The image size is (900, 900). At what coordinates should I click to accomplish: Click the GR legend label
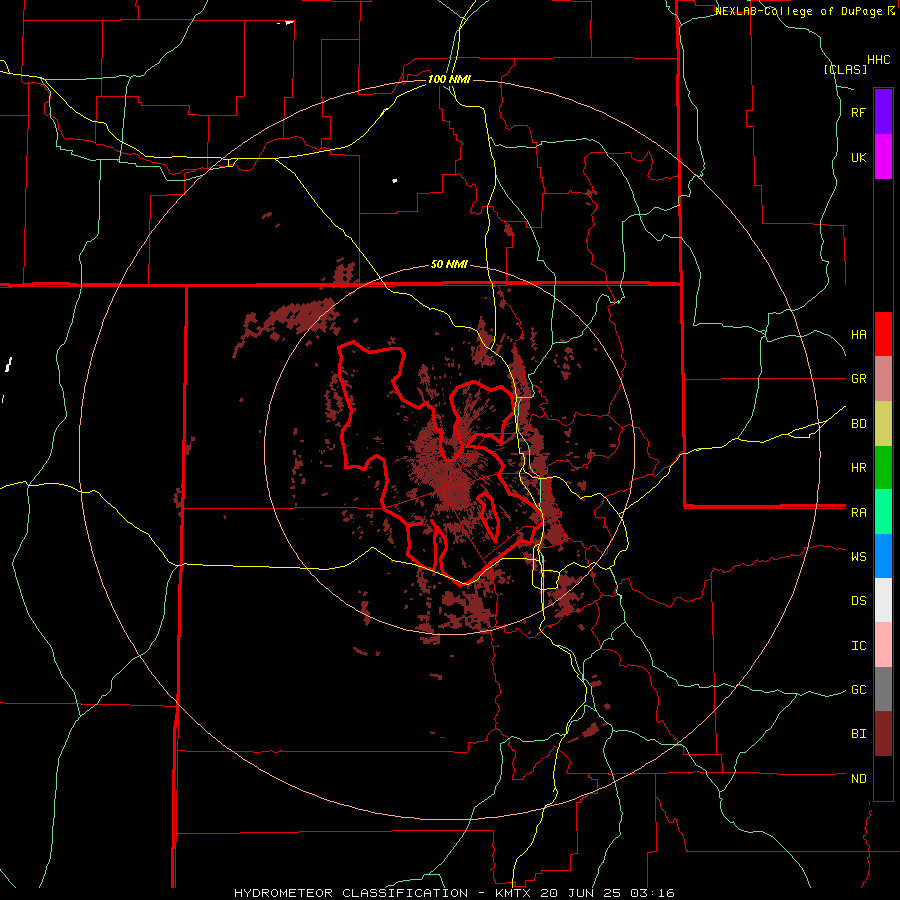coord(859,379)
